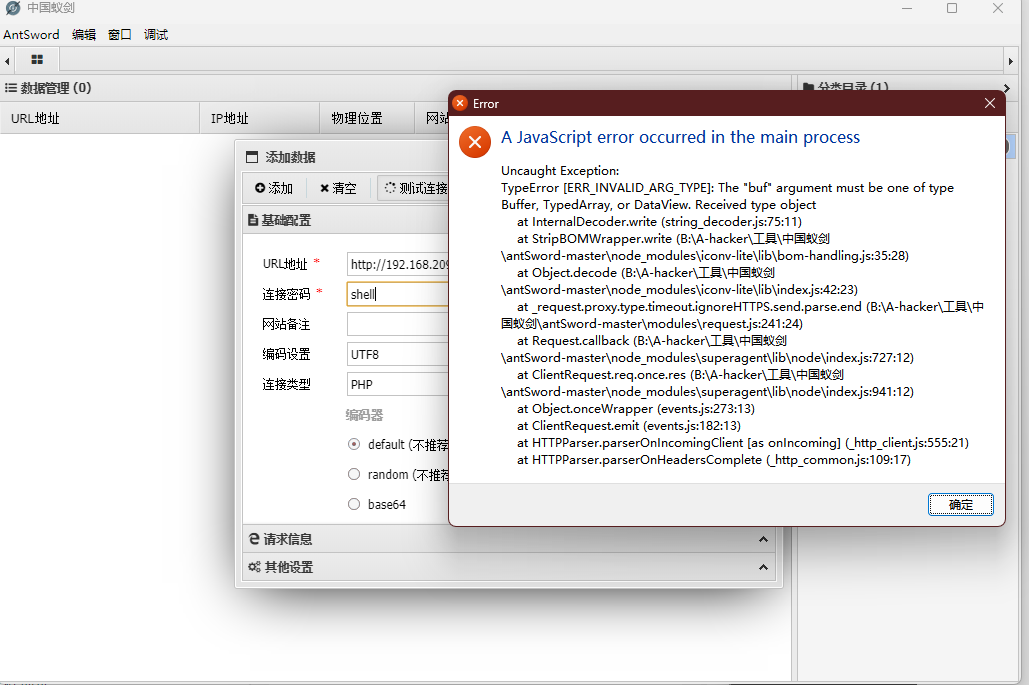Click the 基础配置 document icon

252,219
